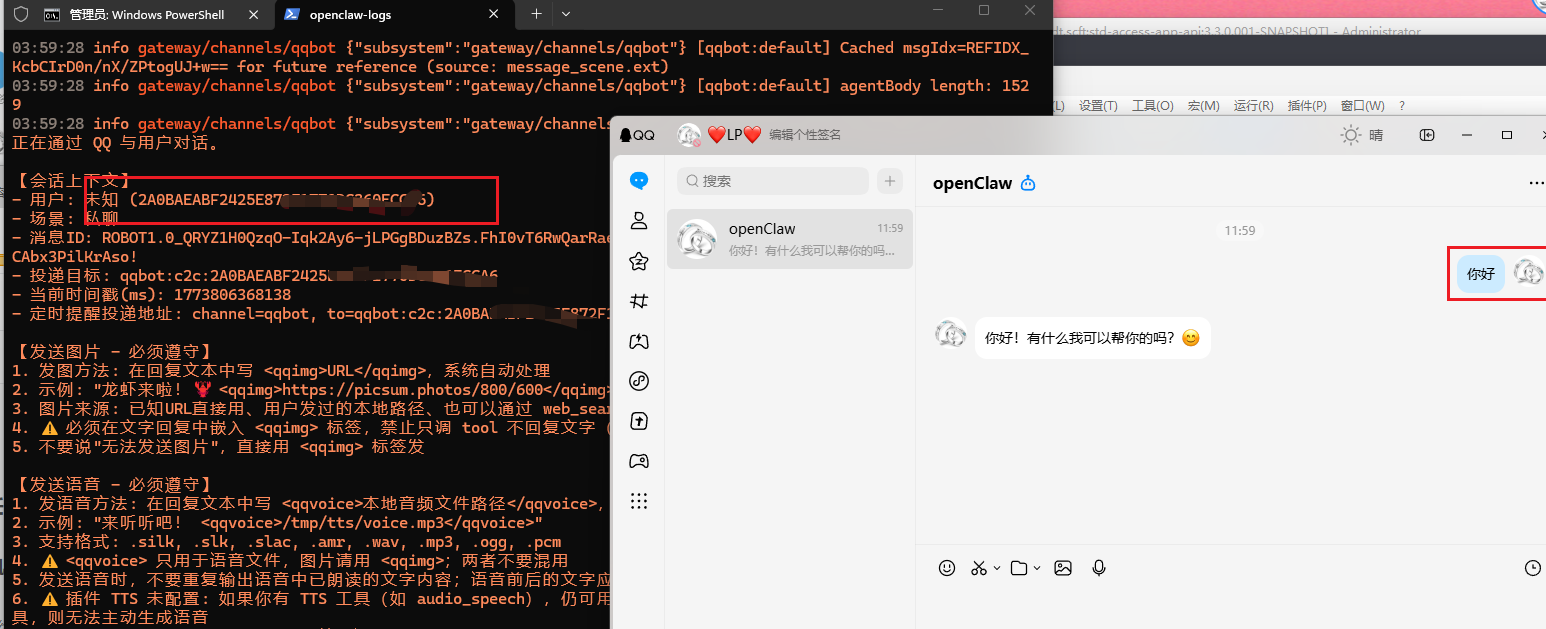Open the 宏(M) menu in background window
1546x629 pixels.
[x=1203, y=106]
